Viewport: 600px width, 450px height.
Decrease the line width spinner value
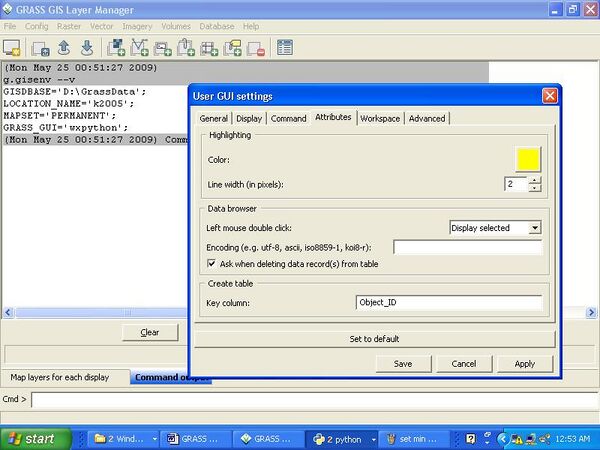pyautogui.click(x=535, y=188)
